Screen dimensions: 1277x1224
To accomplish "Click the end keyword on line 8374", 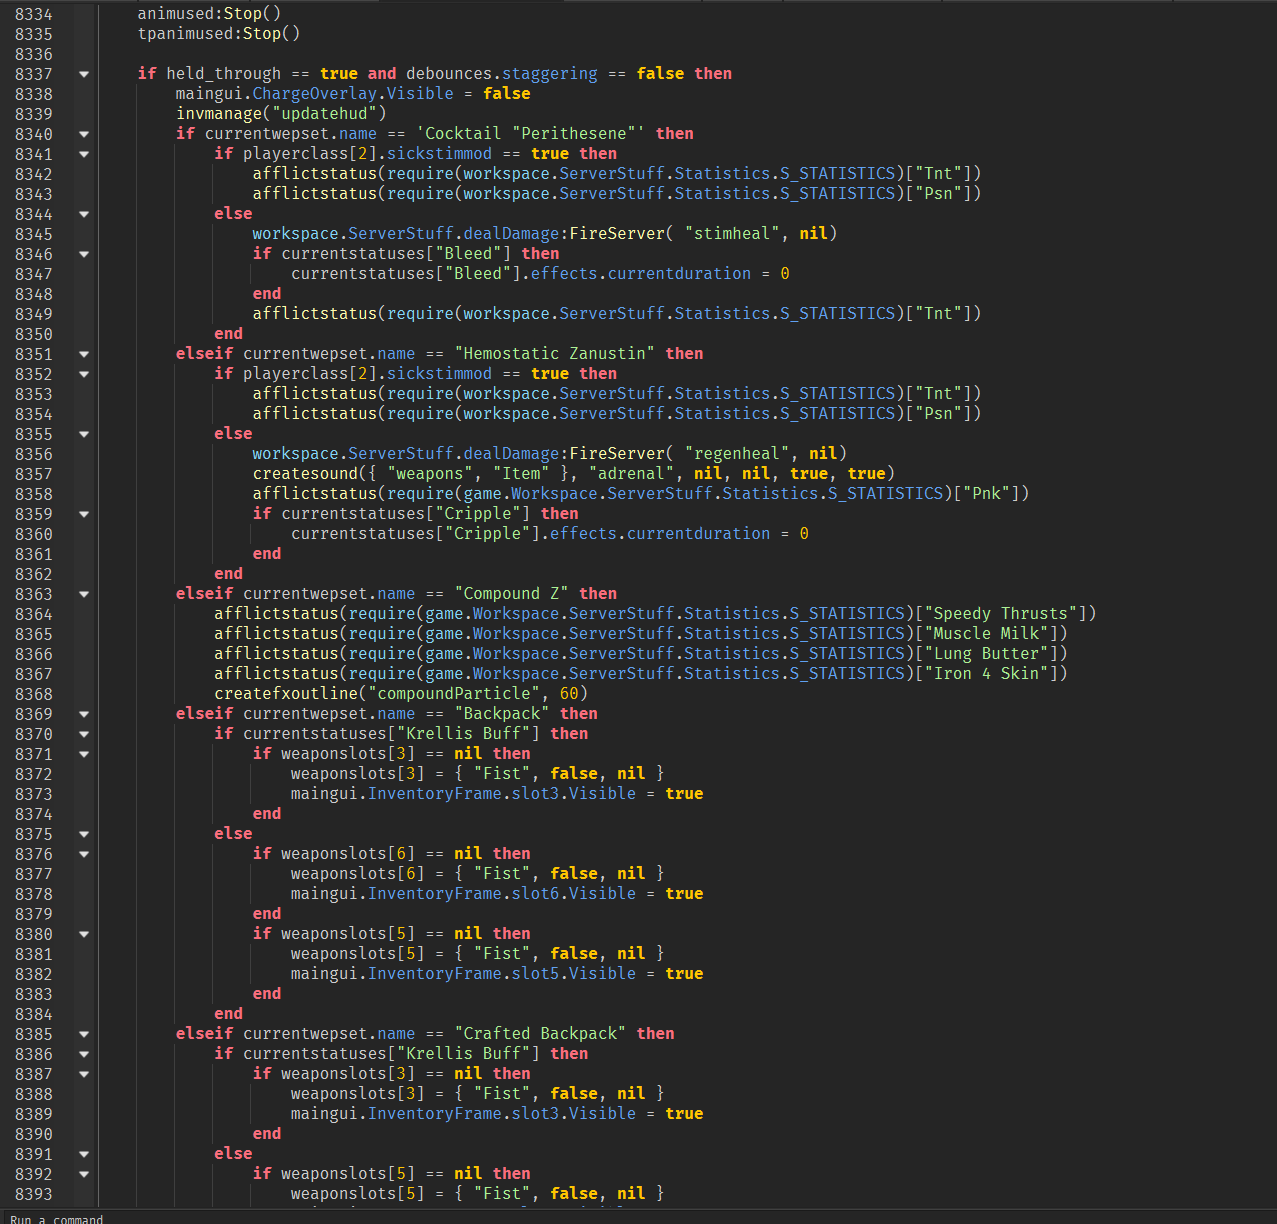I will [x=267, y=814].
